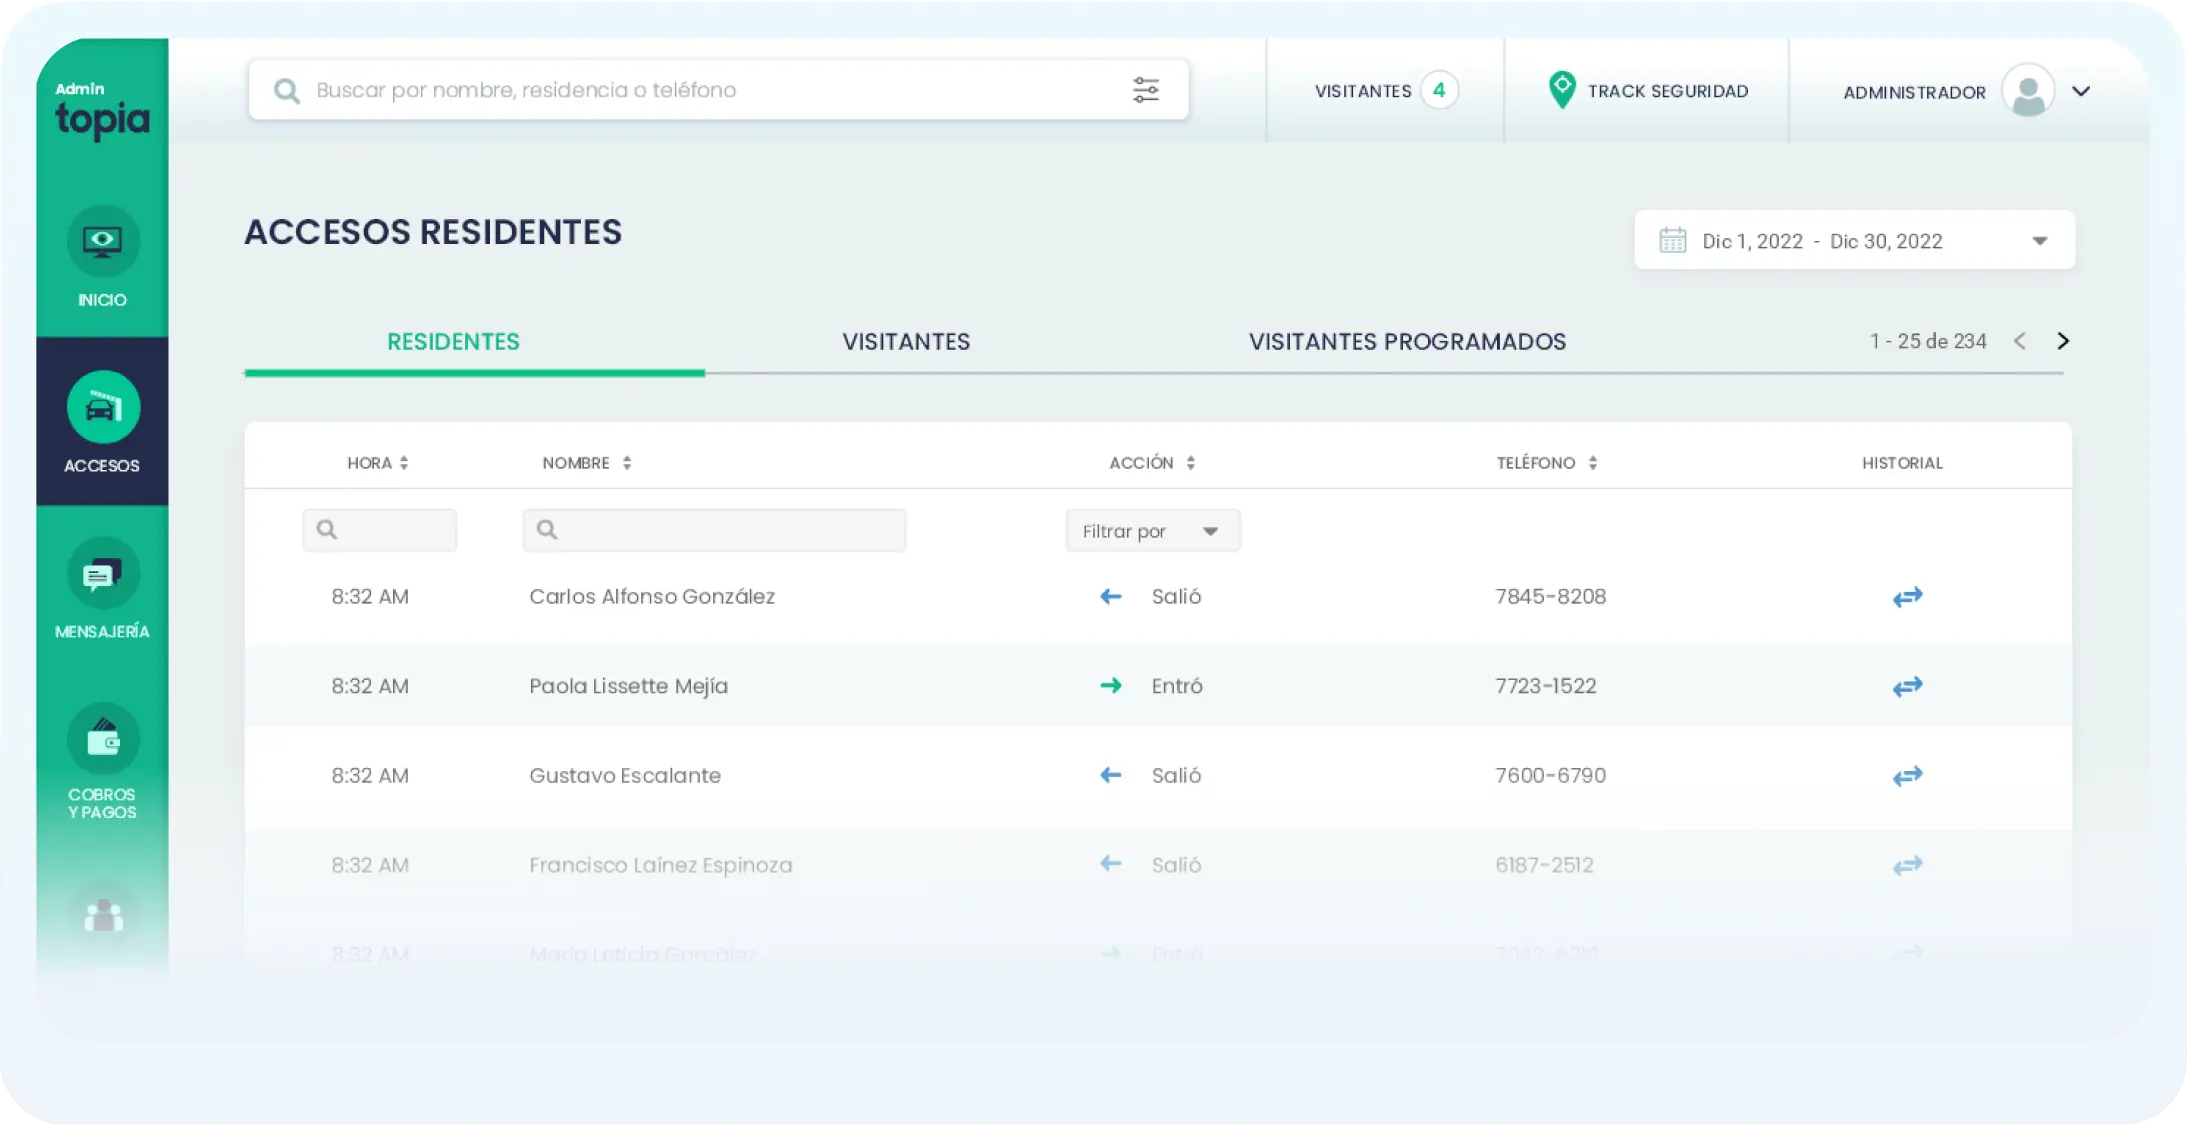The width and height of the screenshot is (2187, 1125).
Task: Sort table by Nombre column
Action: 627,463
